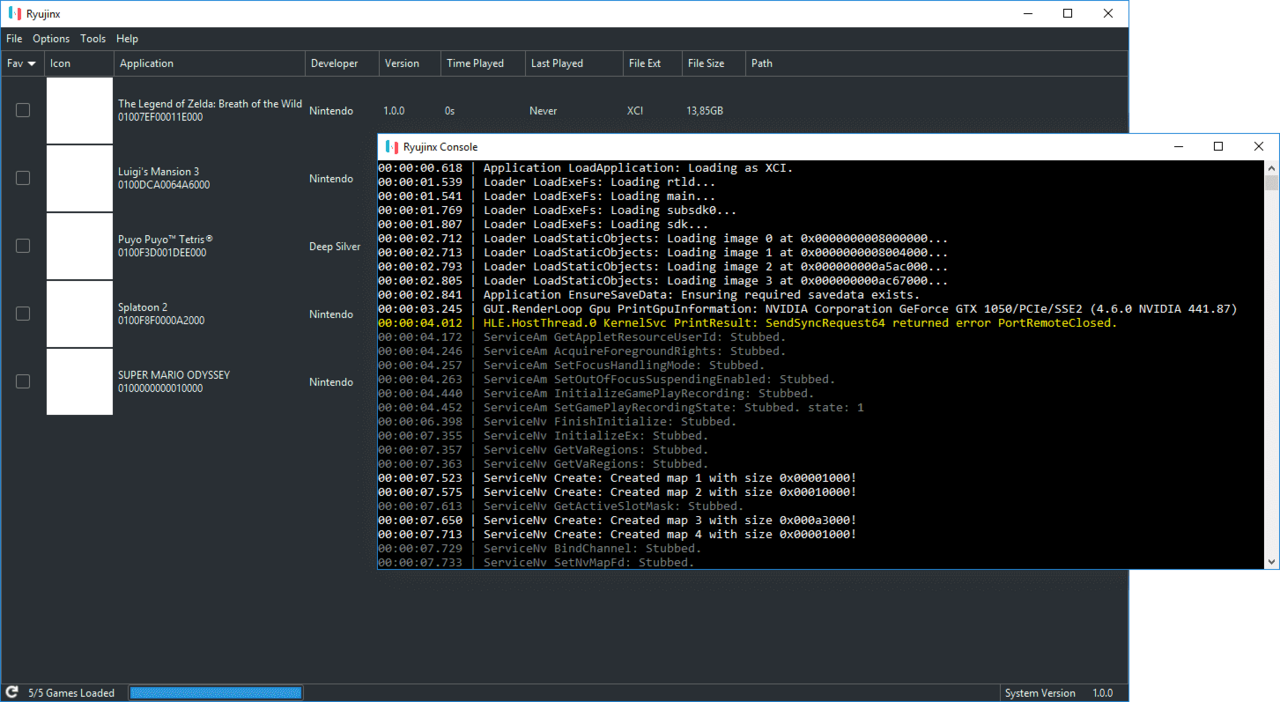The height and width of the screenshot is (702, 1280).
Task: Check the Splatoon 2 favorite box
Action: pos(23,314)
